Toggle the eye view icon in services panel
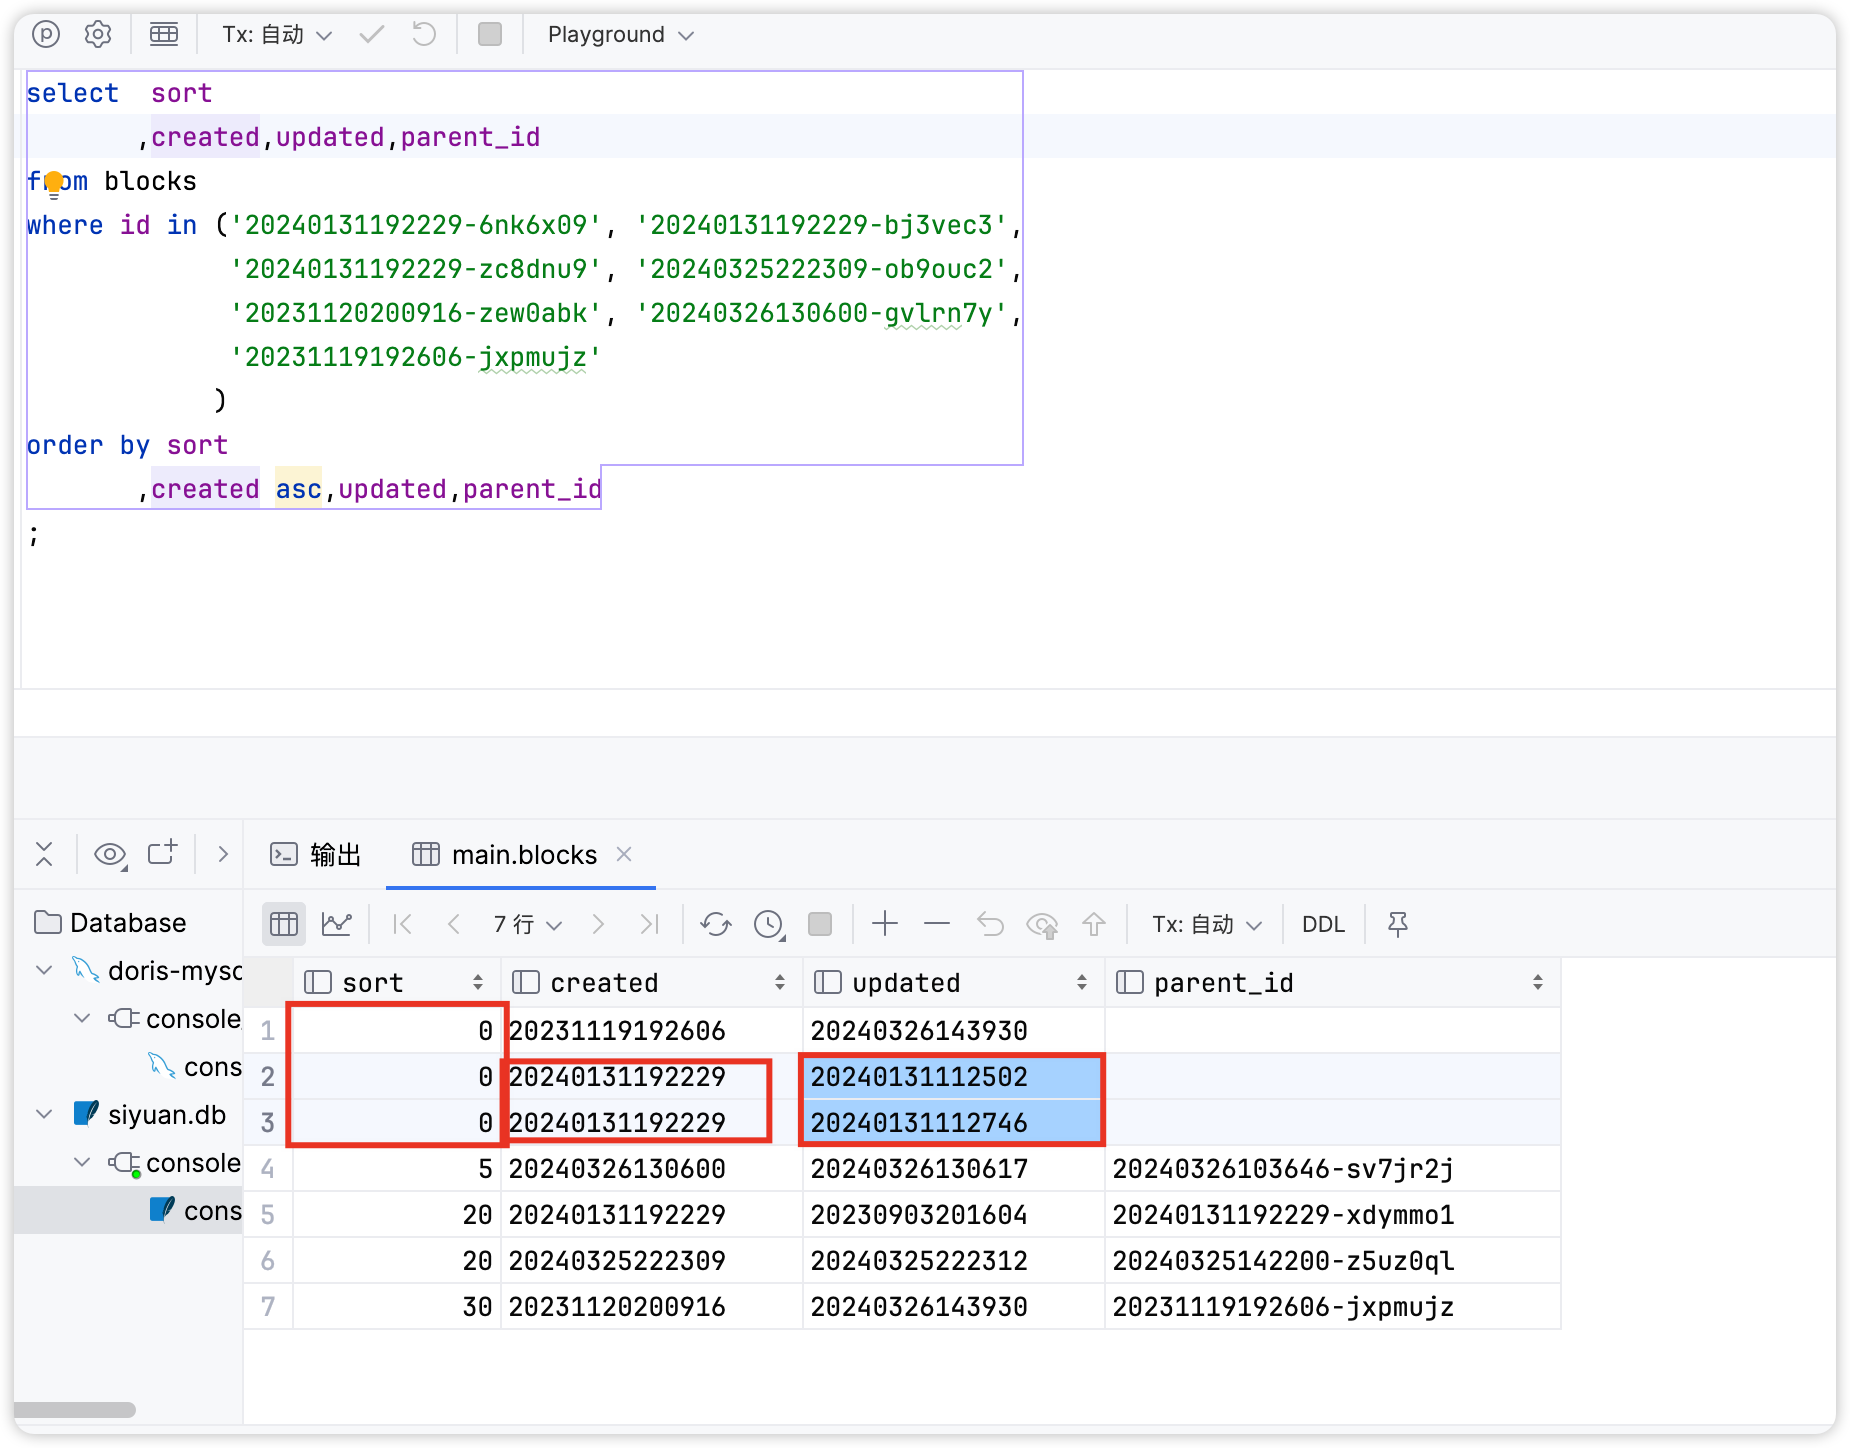The width and height of the screenshot is (1850, 1448). [x=110, y=855]
